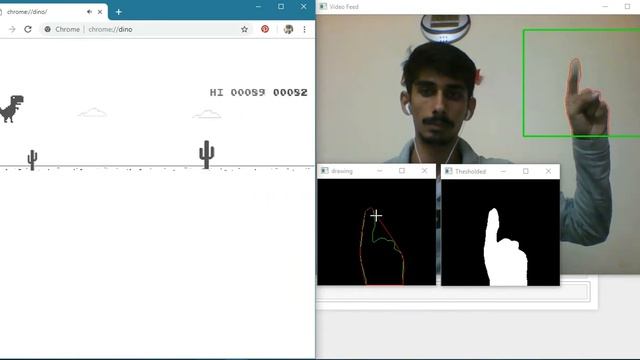Click the white crosshair in the drawing window
This screenshot has width=640, height=360.
pos(376,216)
